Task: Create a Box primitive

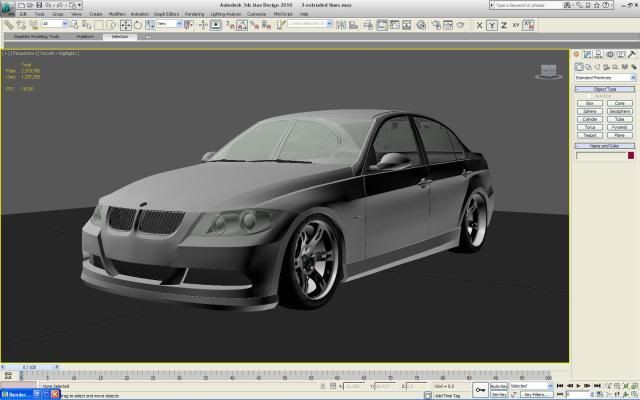Action: coord(590,103)
